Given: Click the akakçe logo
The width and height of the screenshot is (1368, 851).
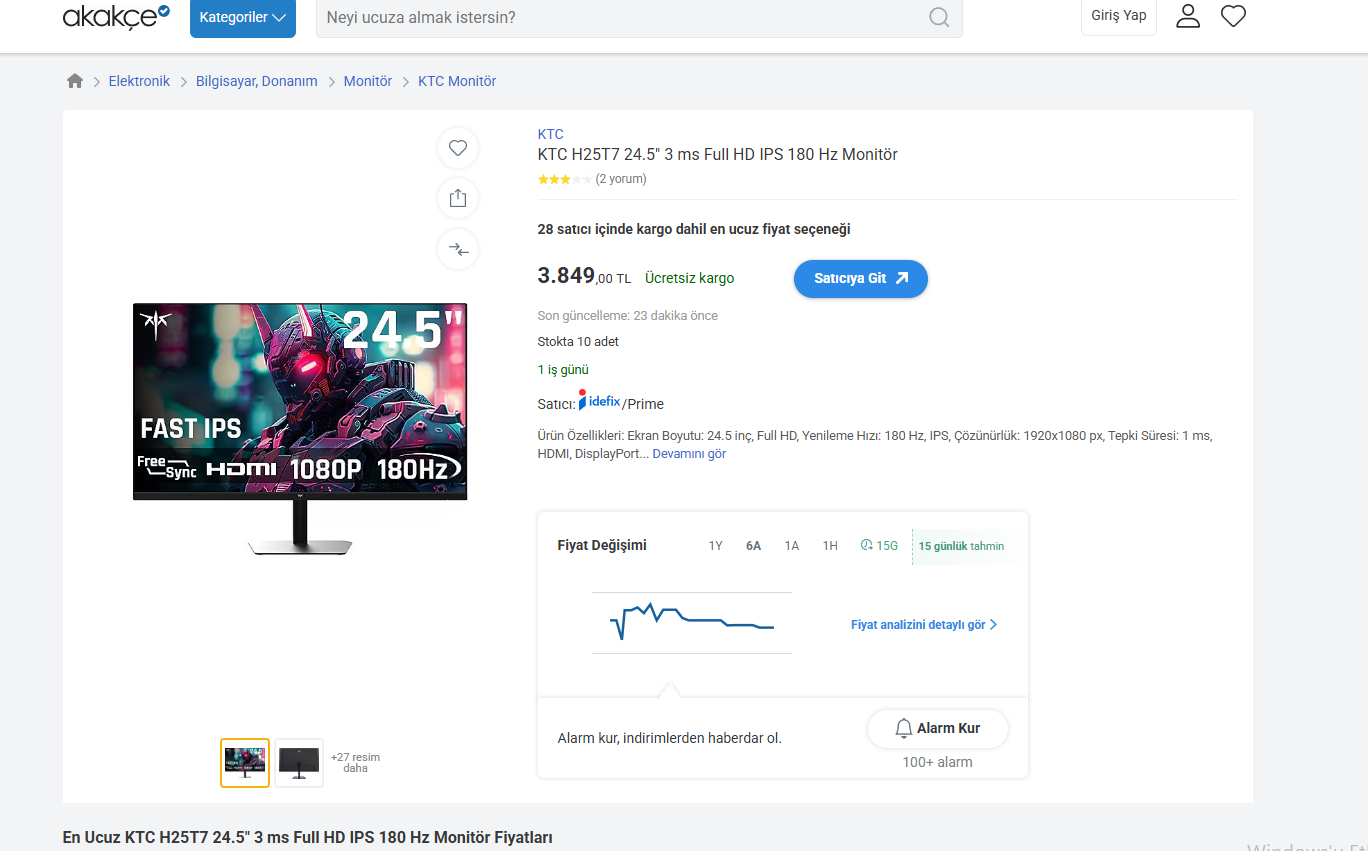Looking at the screenshot, I should (116, 17).
